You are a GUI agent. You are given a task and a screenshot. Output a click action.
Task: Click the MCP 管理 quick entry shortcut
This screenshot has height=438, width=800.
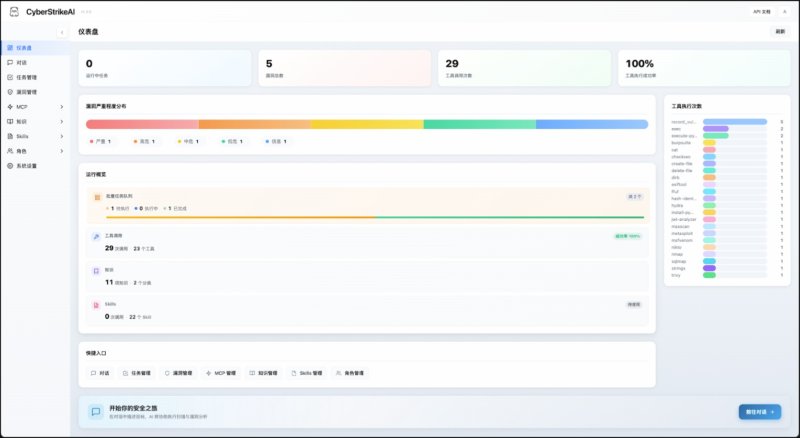[219, 372]
